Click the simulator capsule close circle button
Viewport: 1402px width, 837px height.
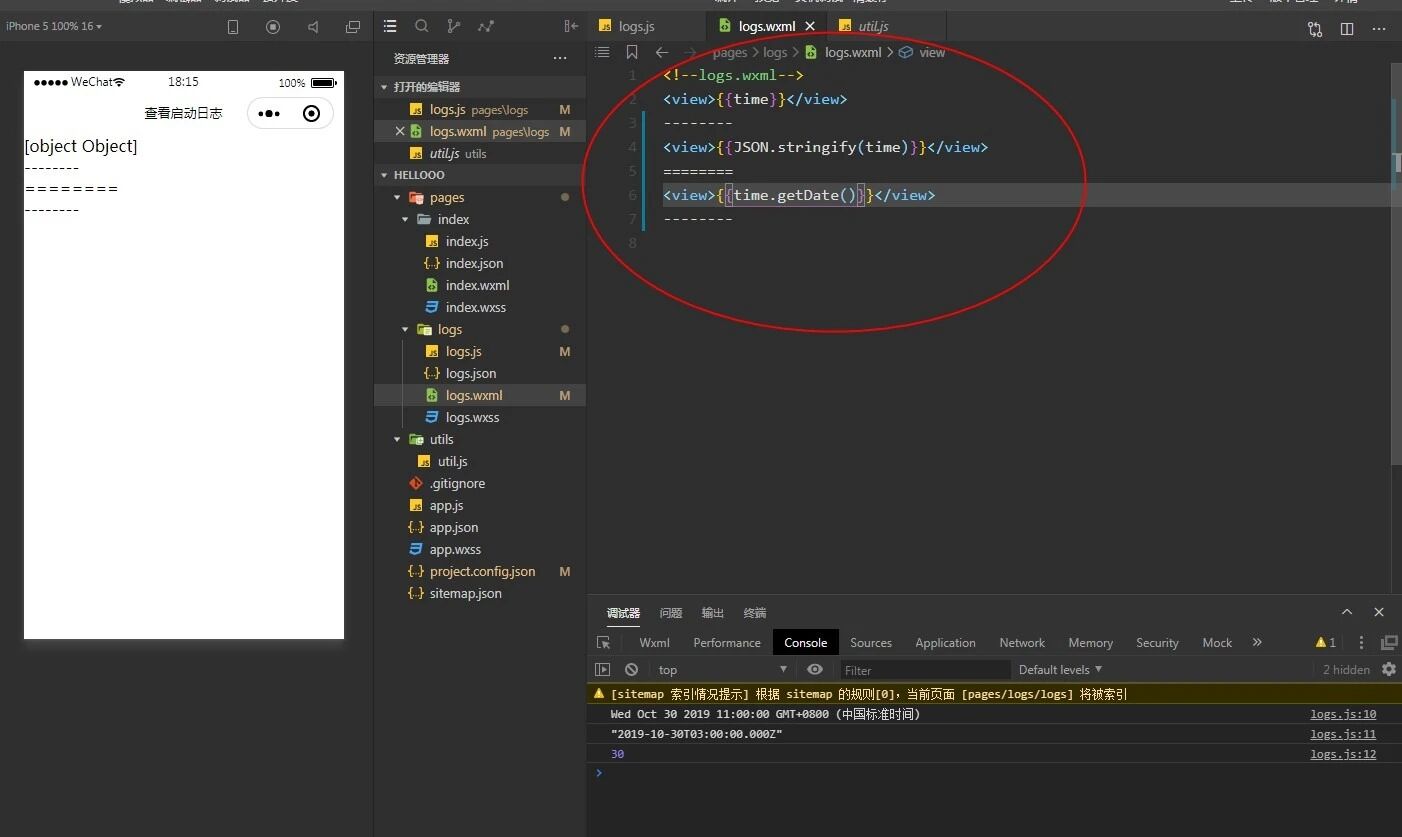(x=311, y=113)
